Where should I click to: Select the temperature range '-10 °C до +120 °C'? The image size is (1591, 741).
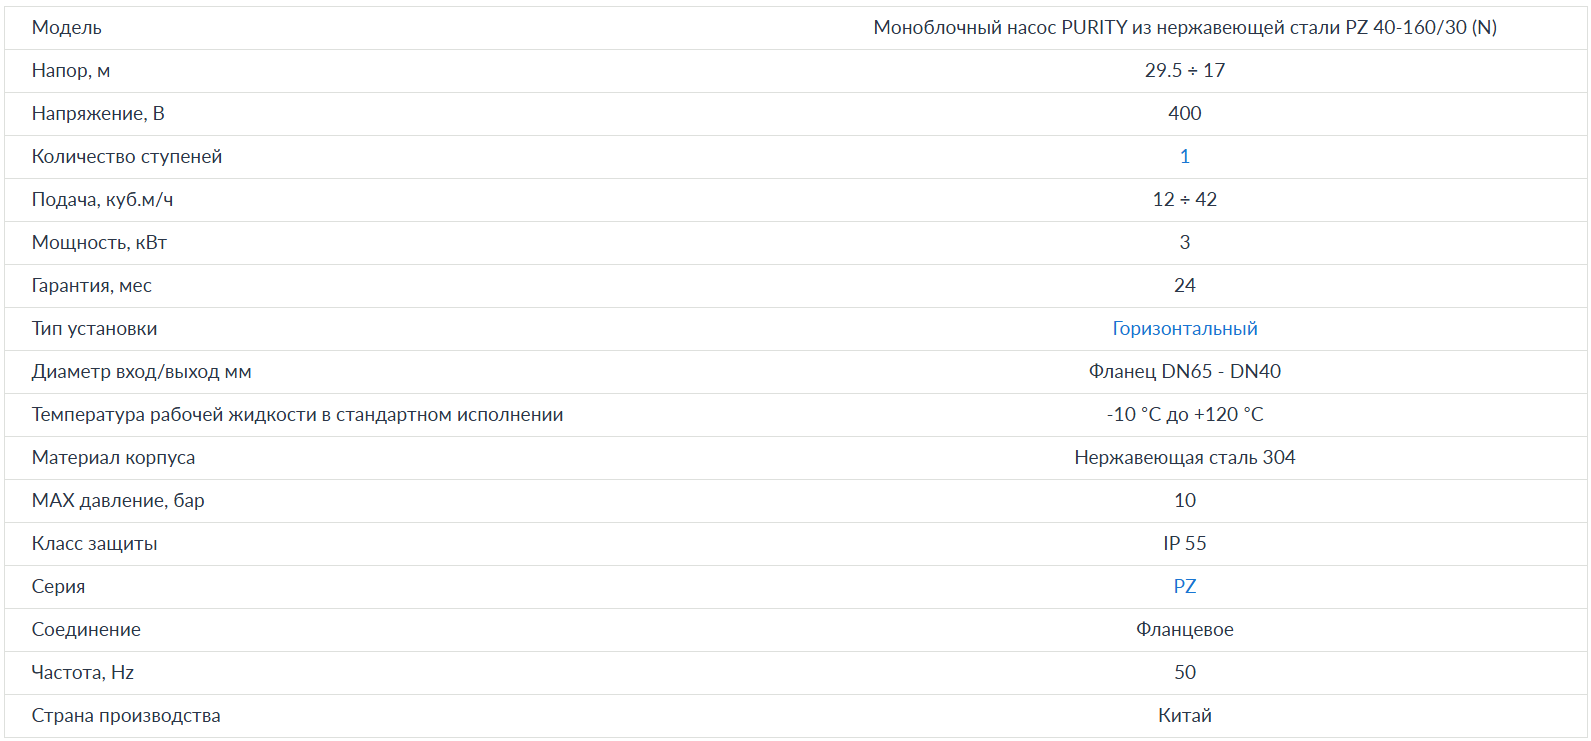click(1184, 414)
